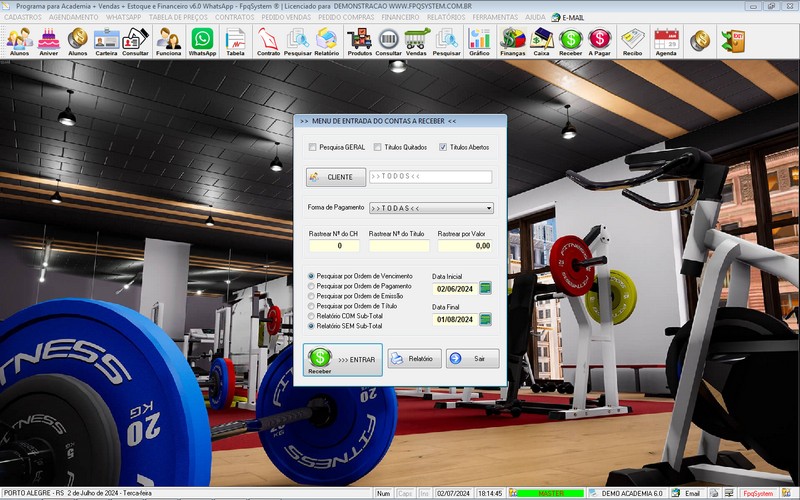Check the Títulos Quitados checkbox
This screenshot has width=800, height=500.
coord(377,147)
